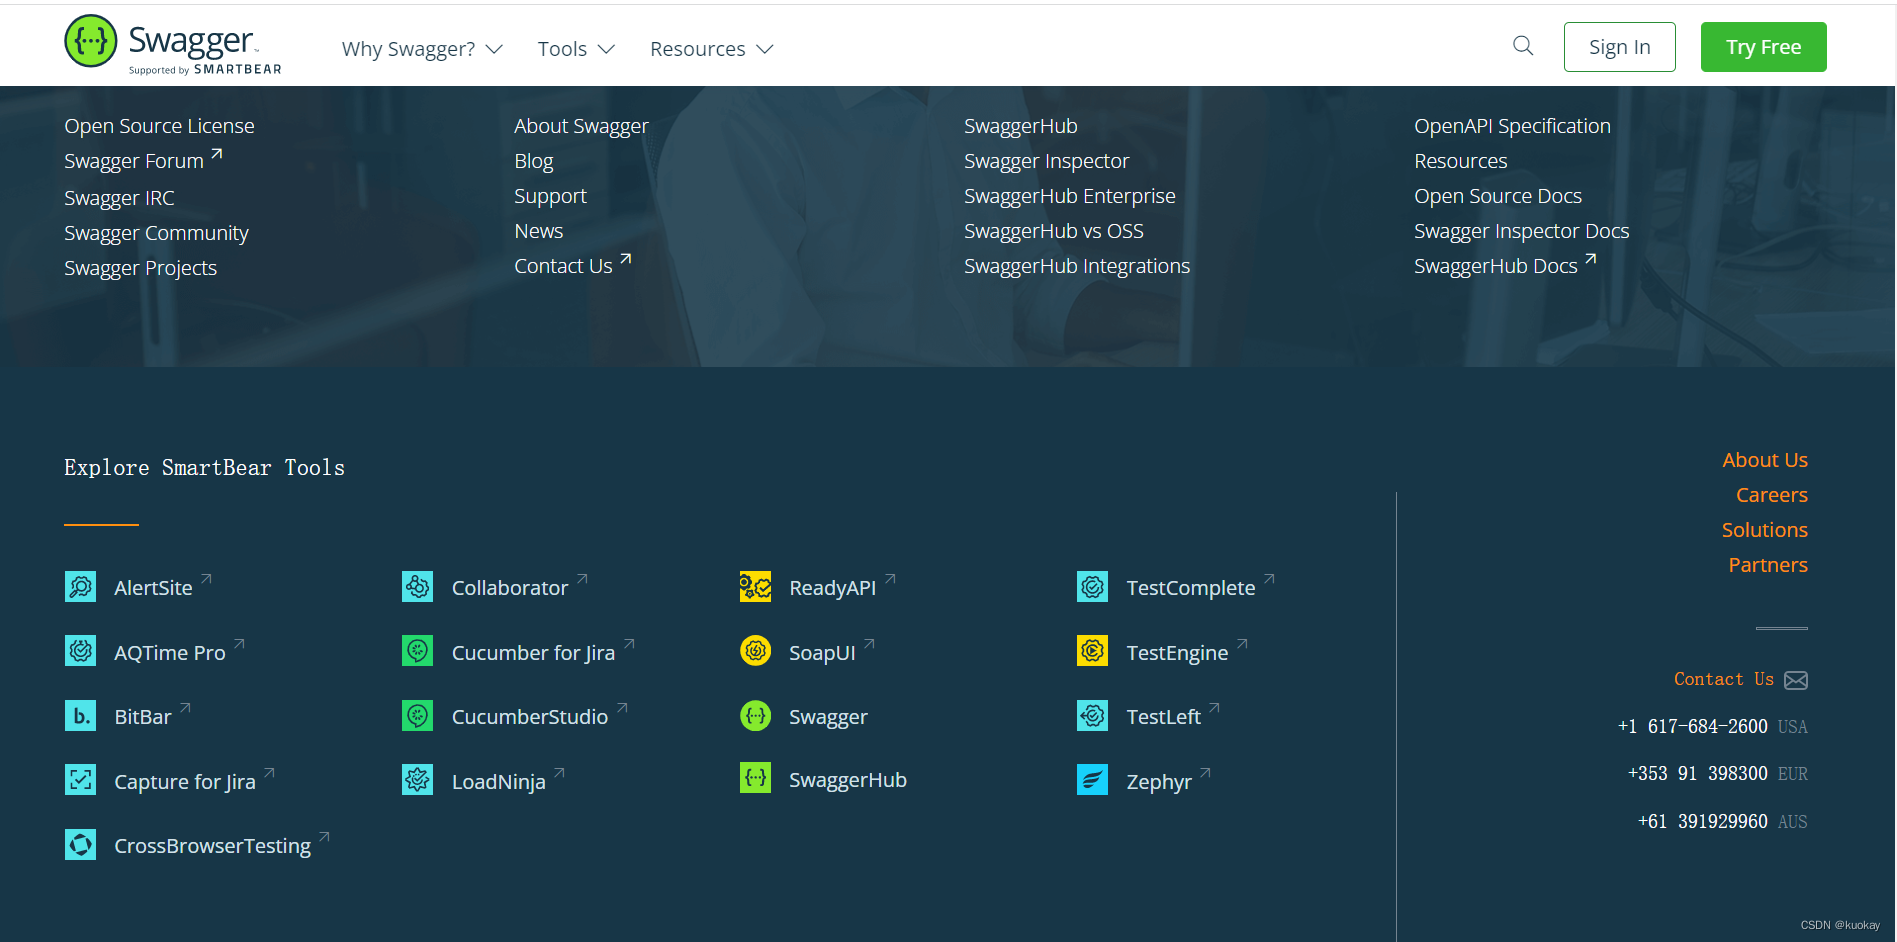Open the About Swagger link
The height and width of the screenshot is (942, 1897).
(582, 126)
